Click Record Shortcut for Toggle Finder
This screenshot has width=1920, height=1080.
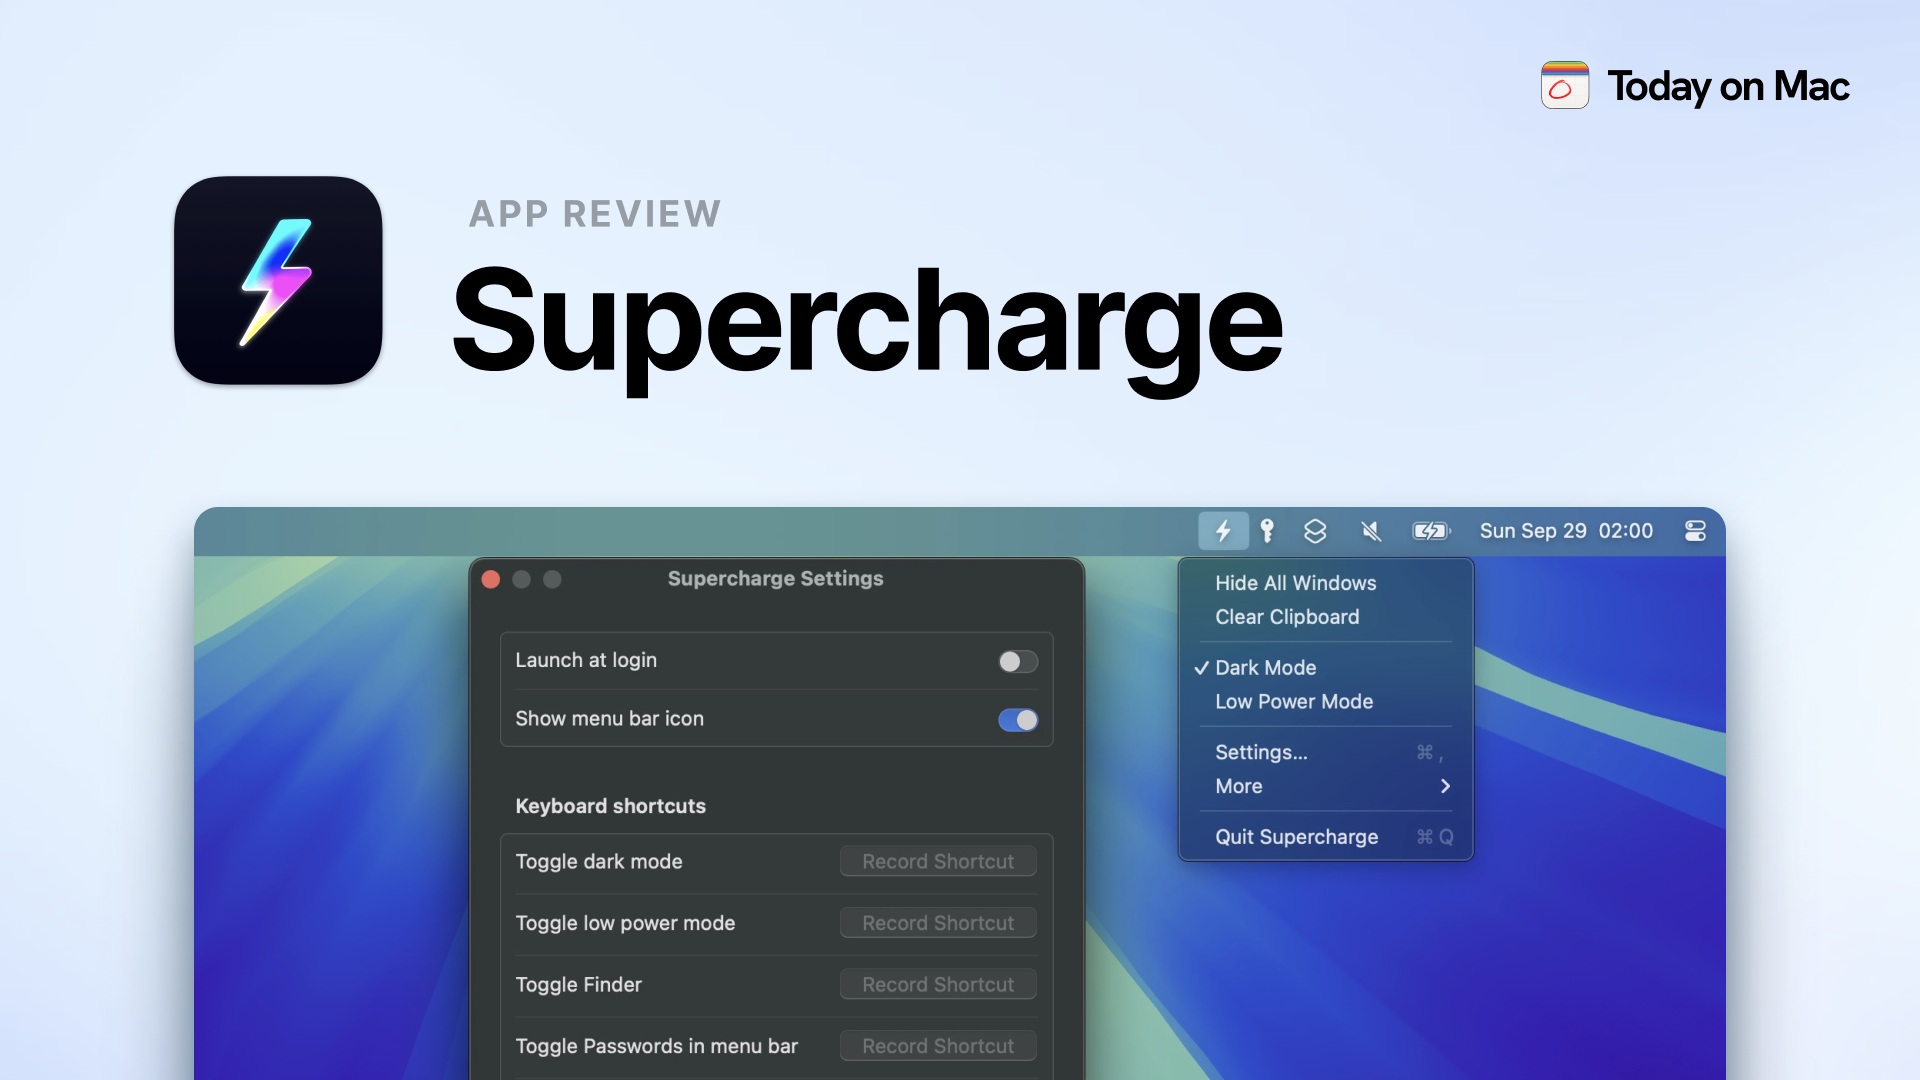pyautogui.click(x=937, y=984)
